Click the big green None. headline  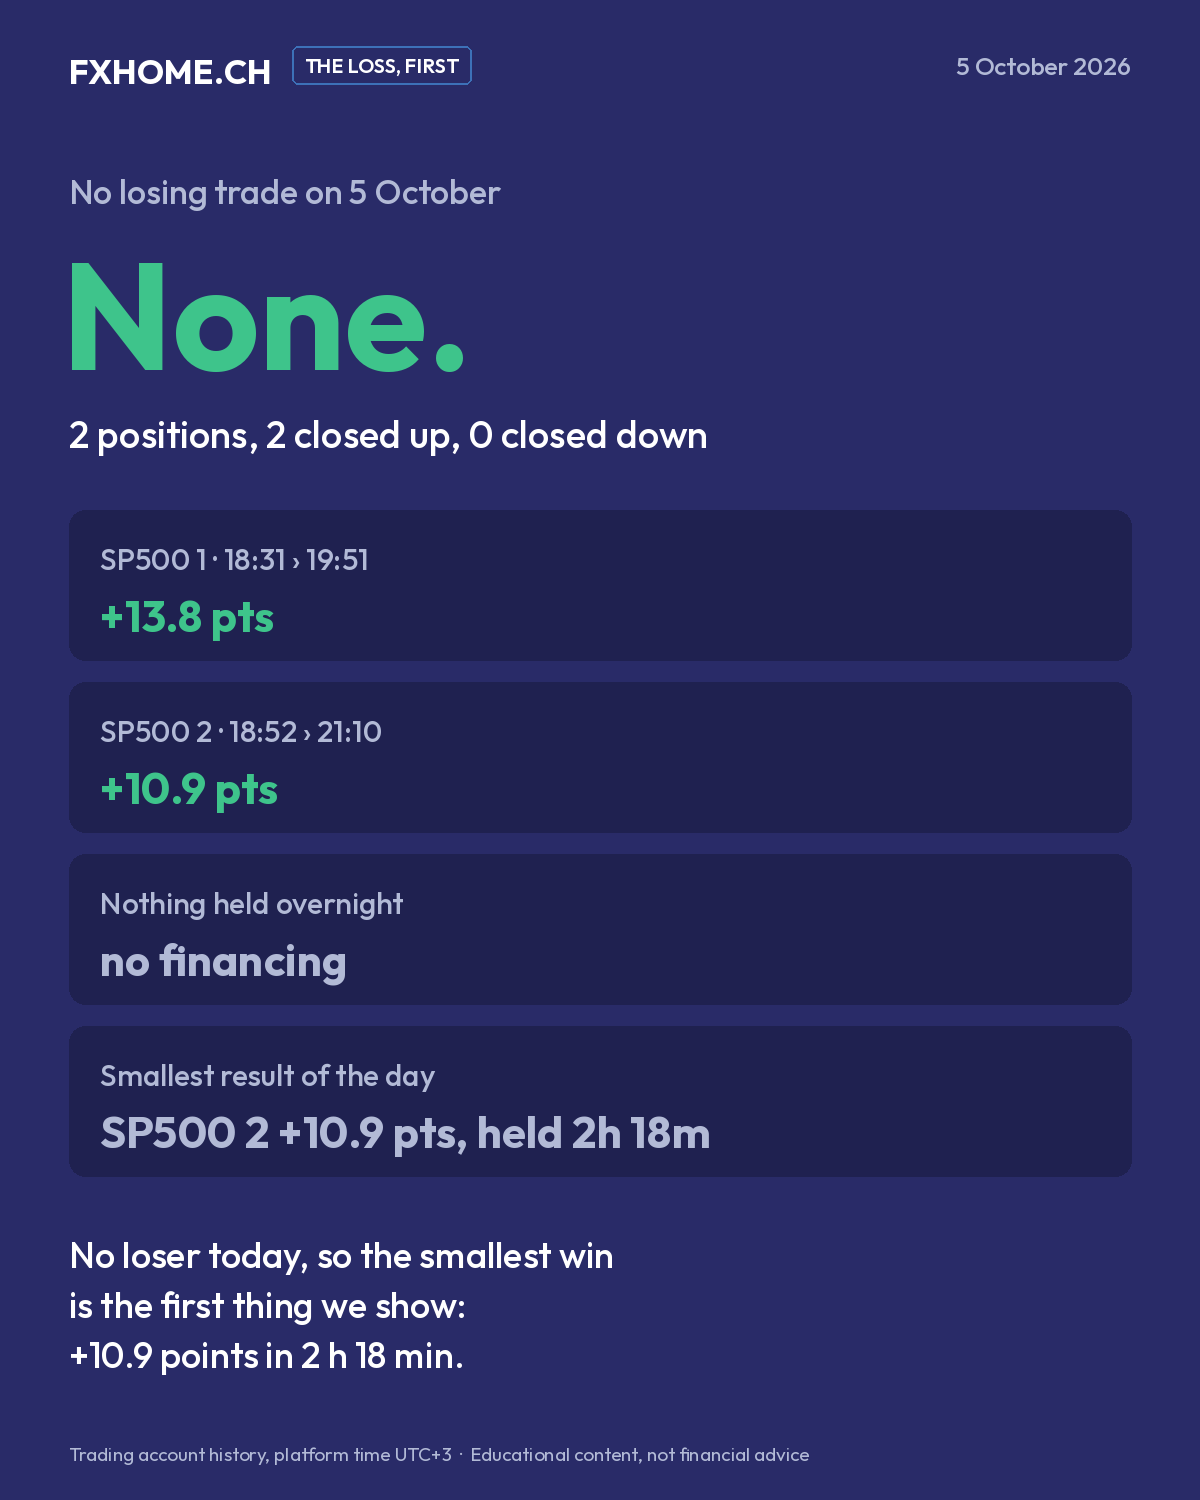[267, 318]
